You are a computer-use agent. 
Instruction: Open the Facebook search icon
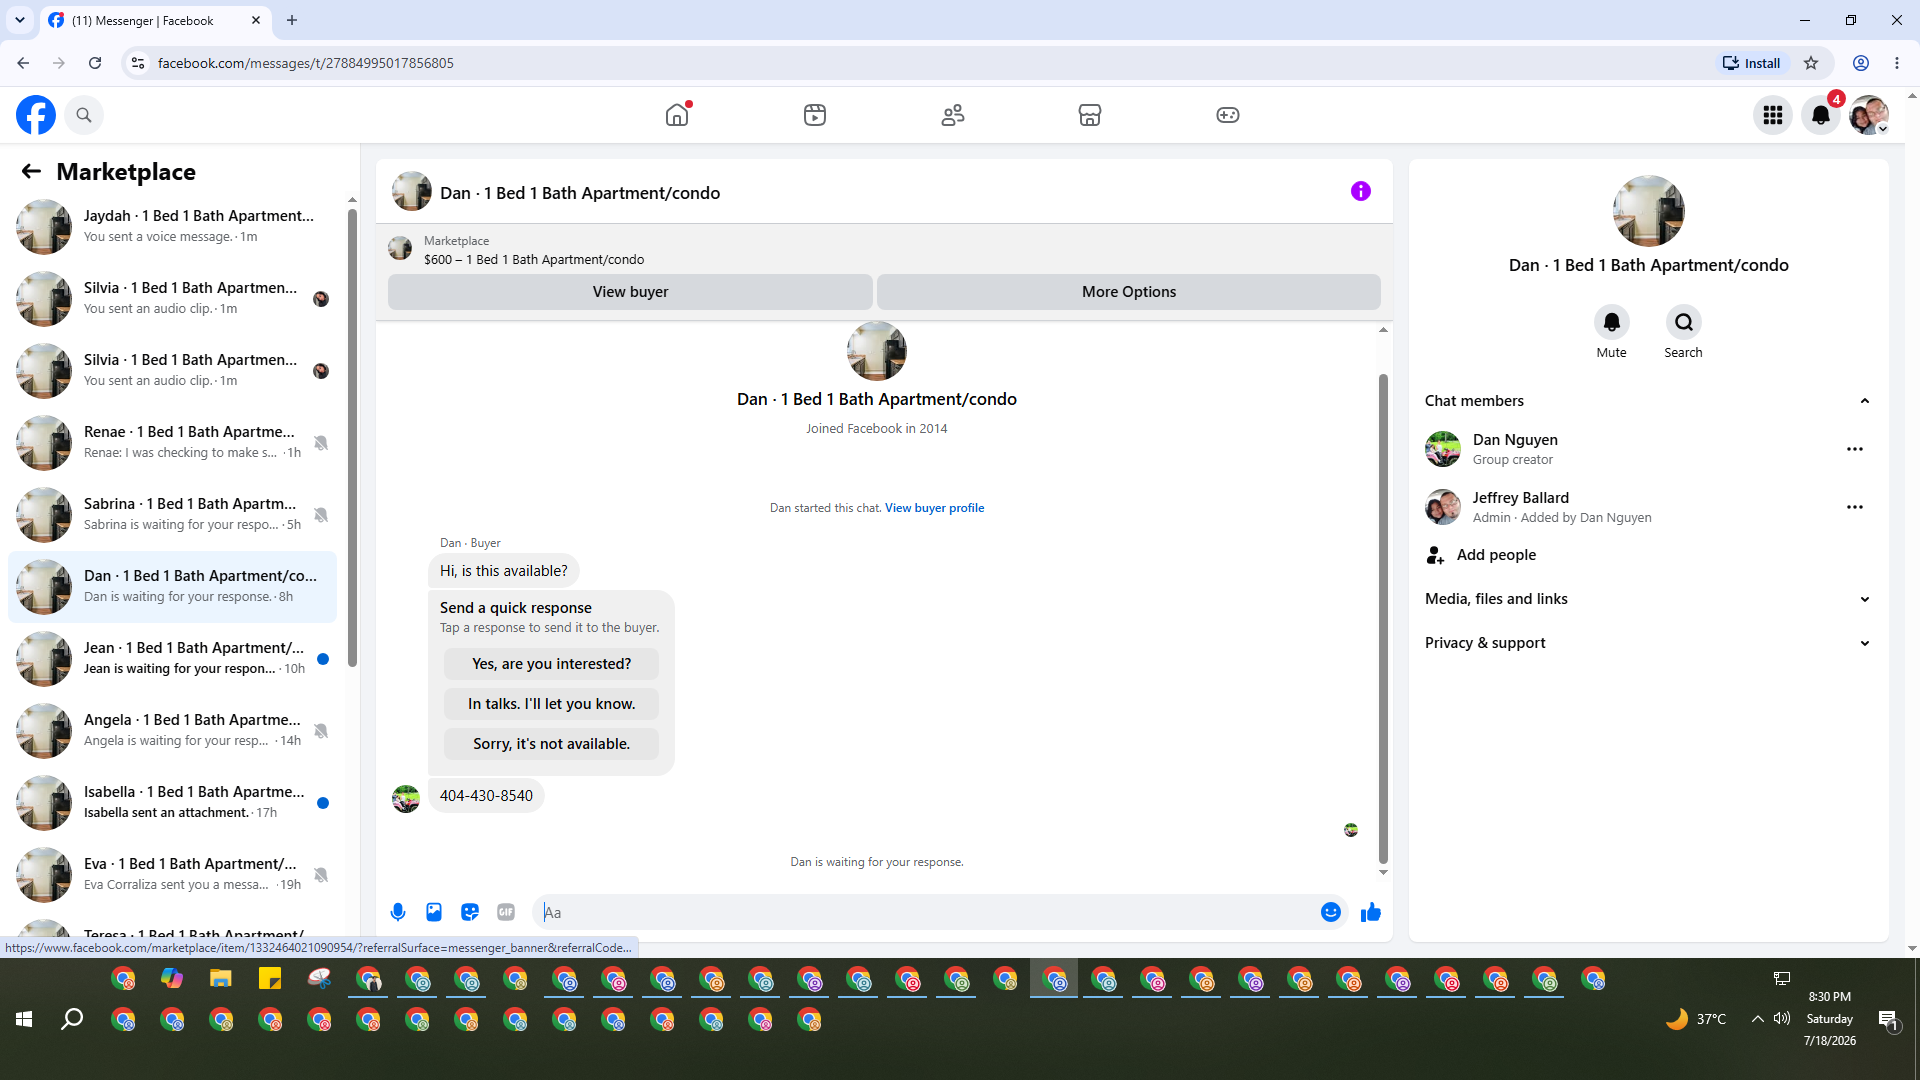84,115
